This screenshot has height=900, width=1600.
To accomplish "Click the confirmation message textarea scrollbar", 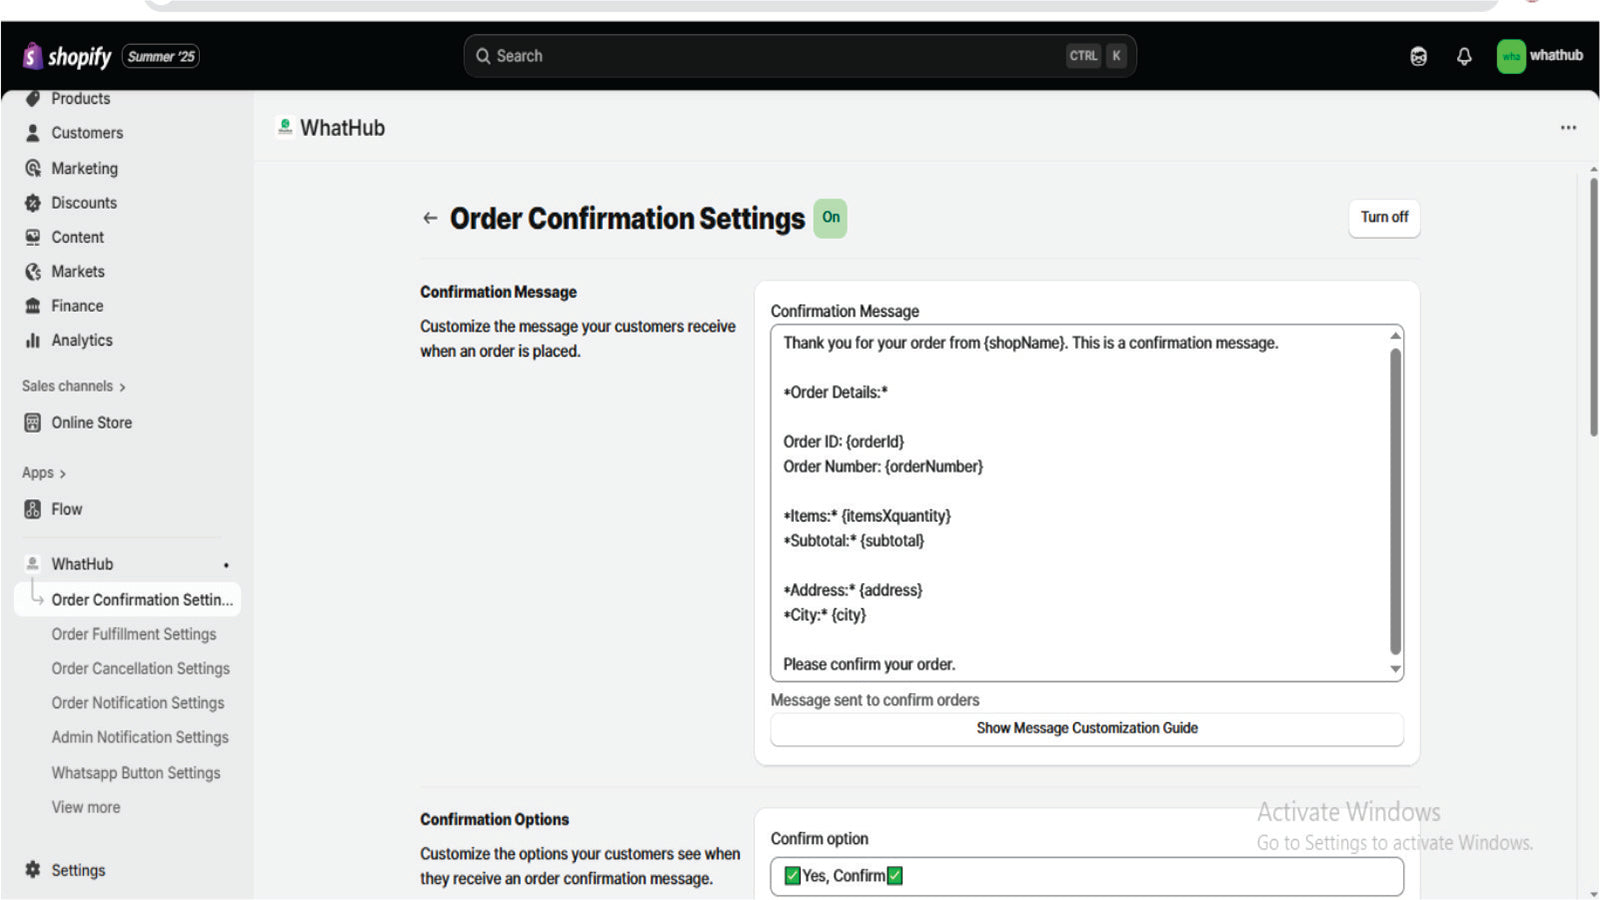I will point(1395,500).
